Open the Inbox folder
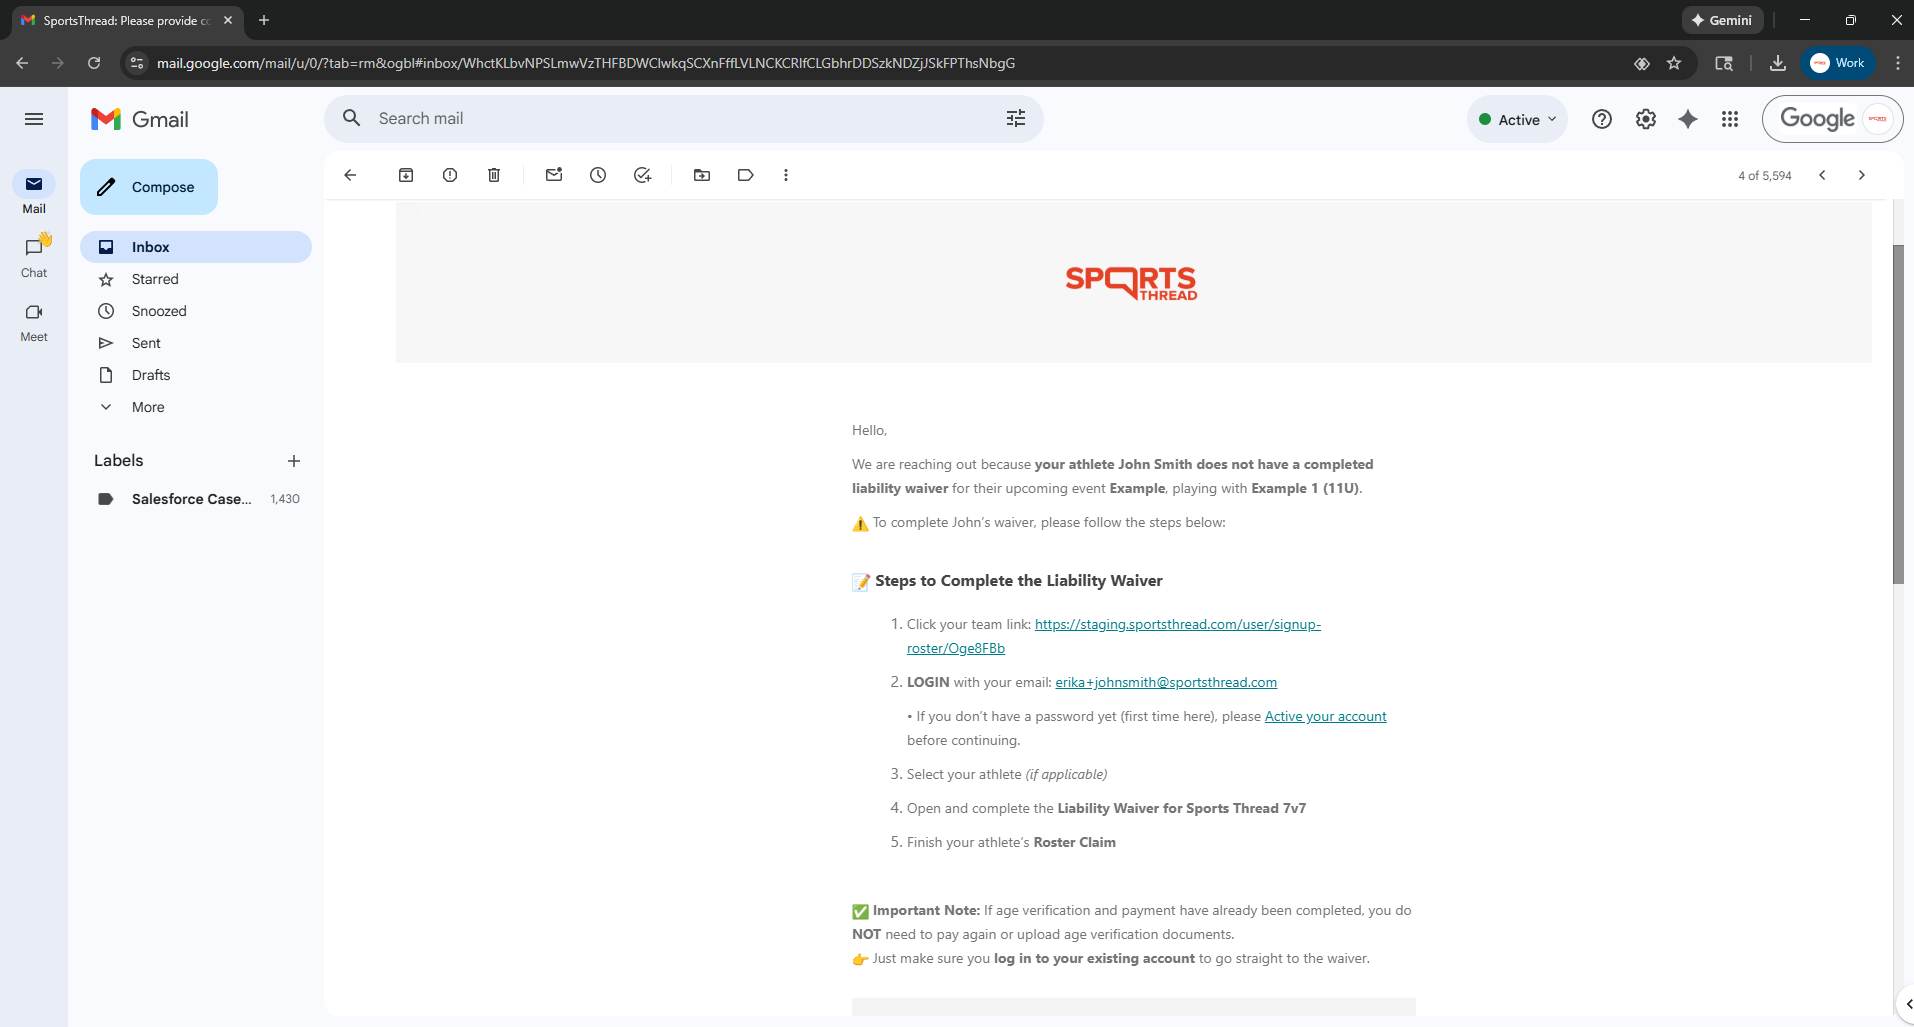 (196, 247)
